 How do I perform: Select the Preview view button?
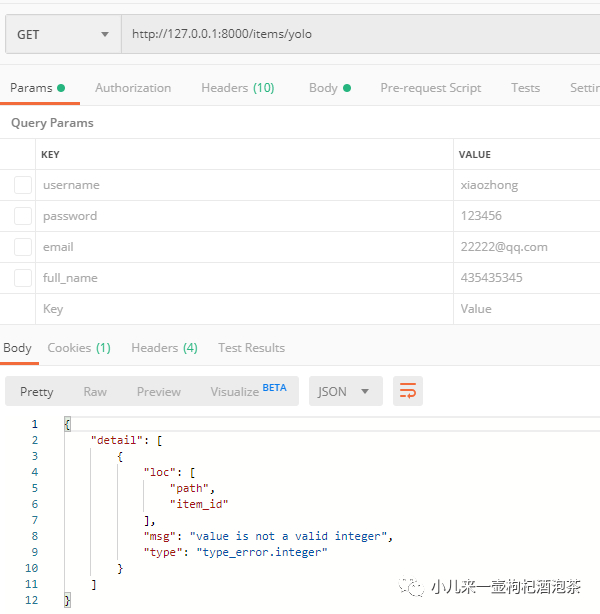[x=159, y=392]
